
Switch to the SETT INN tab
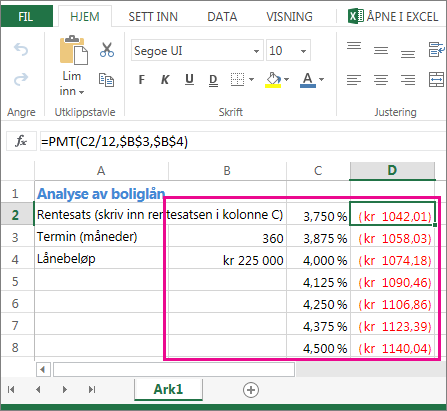(x=153, y=16)
